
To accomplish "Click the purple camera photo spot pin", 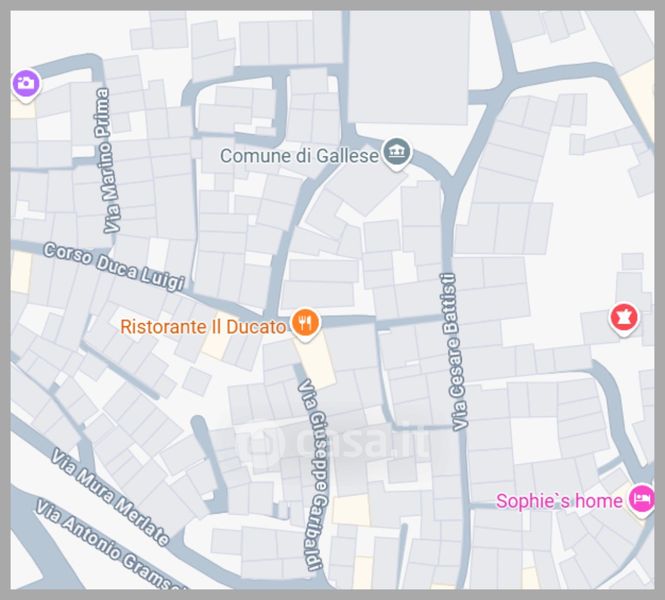I will [x=26, y=84].
